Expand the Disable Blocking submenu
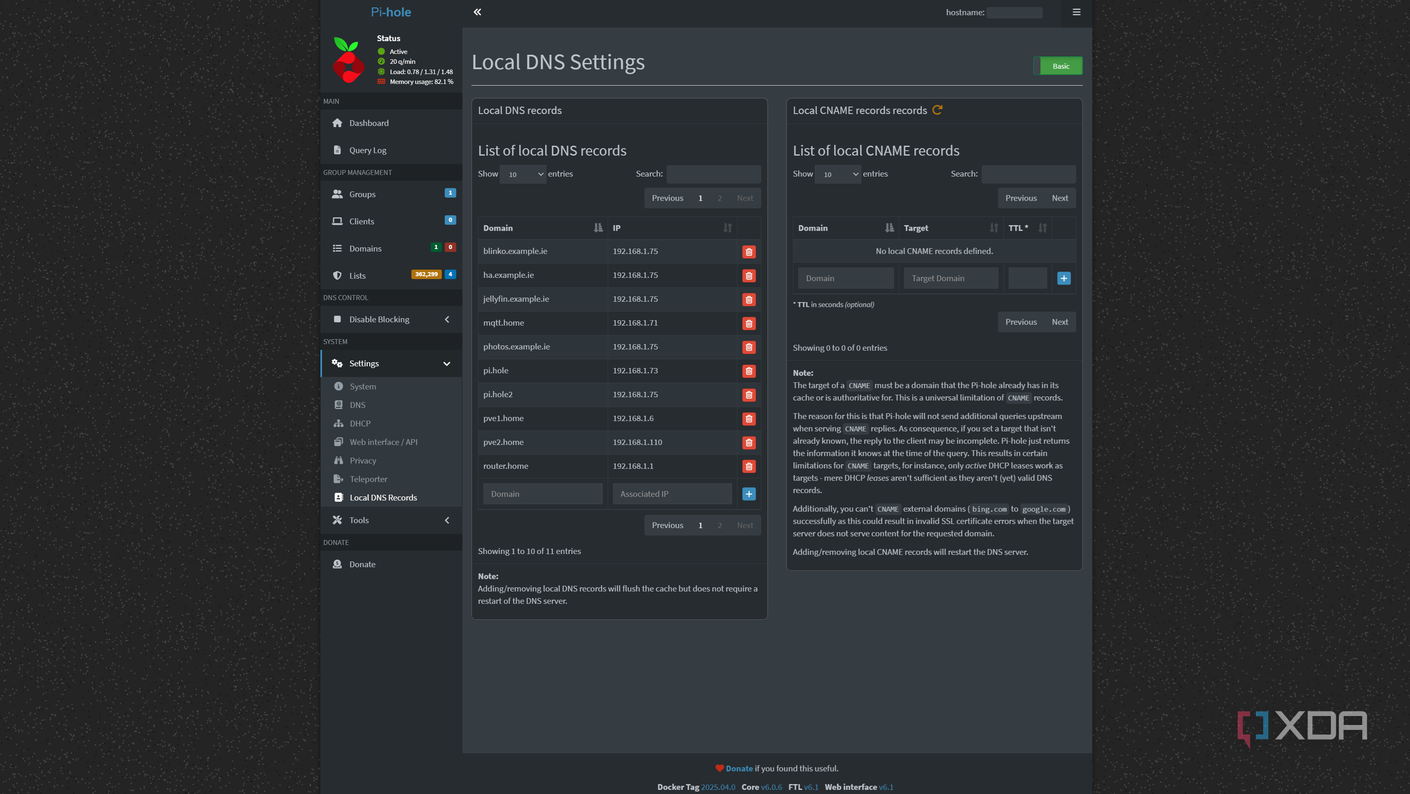 (390, 320)
